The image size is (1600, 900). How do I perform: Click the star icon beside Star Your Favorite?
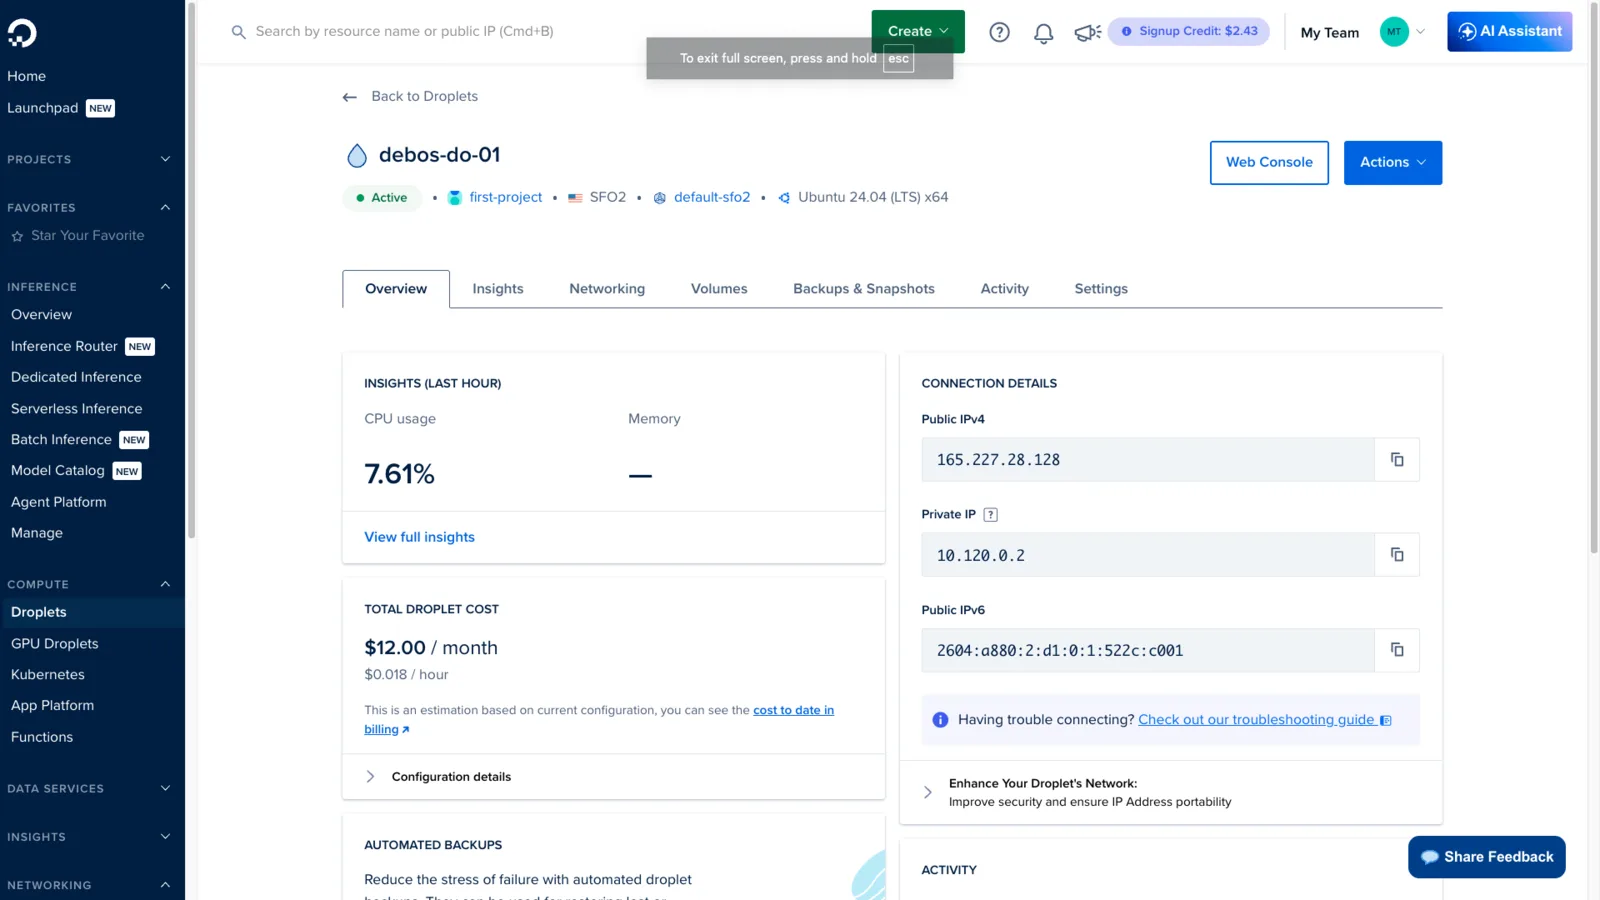(17, 236)
